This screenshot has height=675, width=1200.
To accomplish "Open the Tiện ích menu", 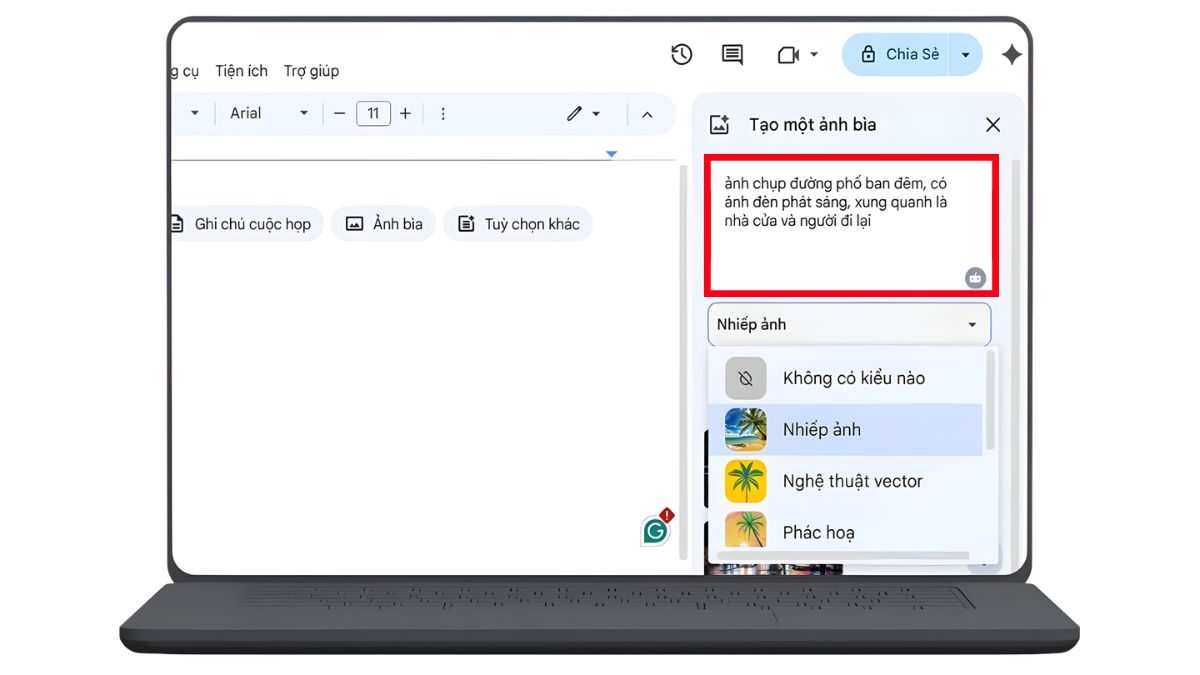I will click(x=241, y=71).
